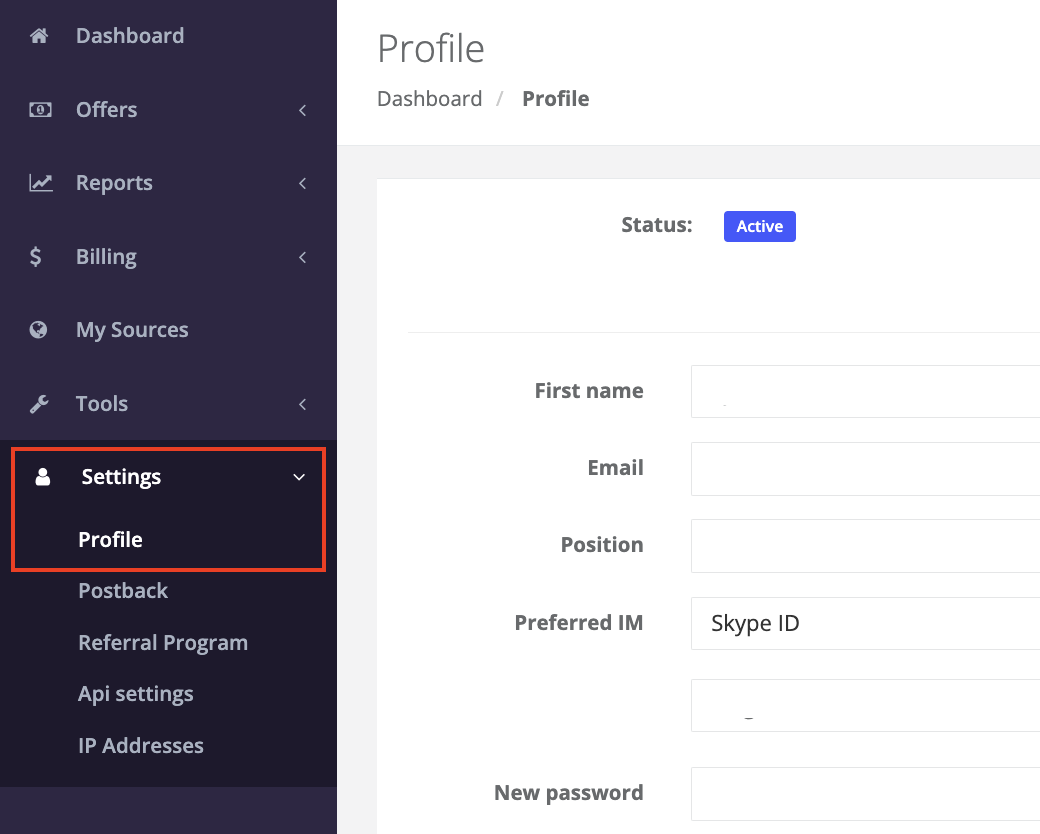This screenshot has height=834, width=1040.
Task: Click the Dashboard breadcrumb link
Action: click(x=429, y=98)
